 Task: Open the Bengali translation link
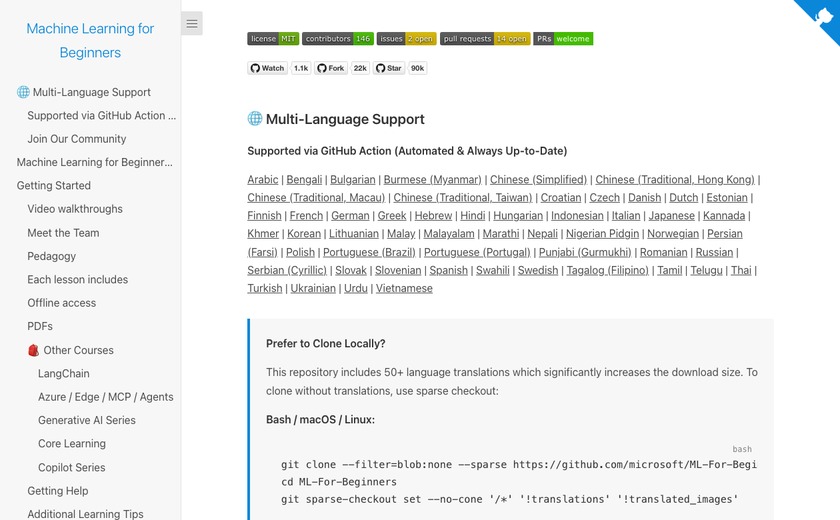pyautogui.click(x=304, y=180)
